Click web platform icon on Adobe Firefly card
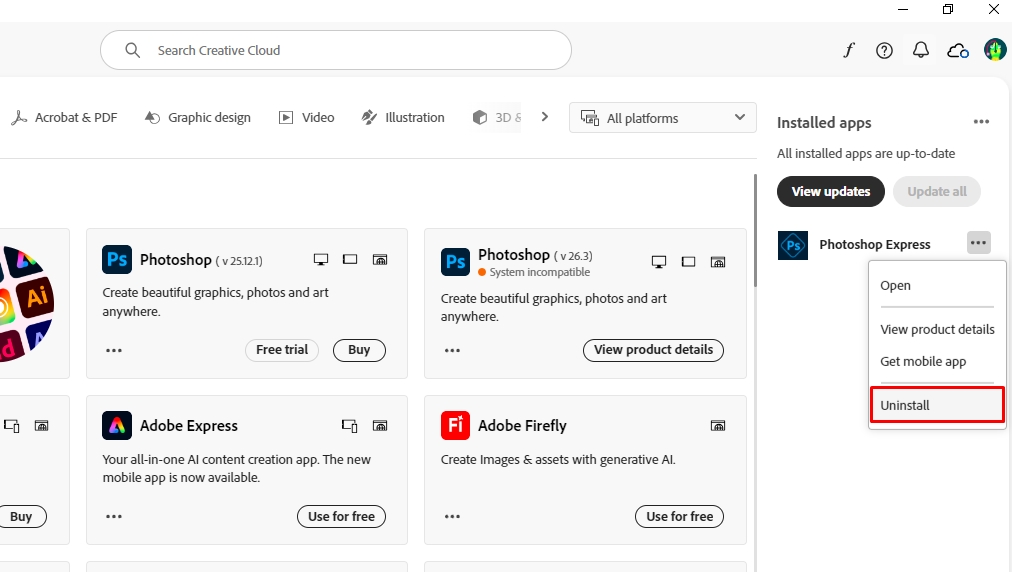Viewport: 1012px width, 572px height. click(718, 425)
